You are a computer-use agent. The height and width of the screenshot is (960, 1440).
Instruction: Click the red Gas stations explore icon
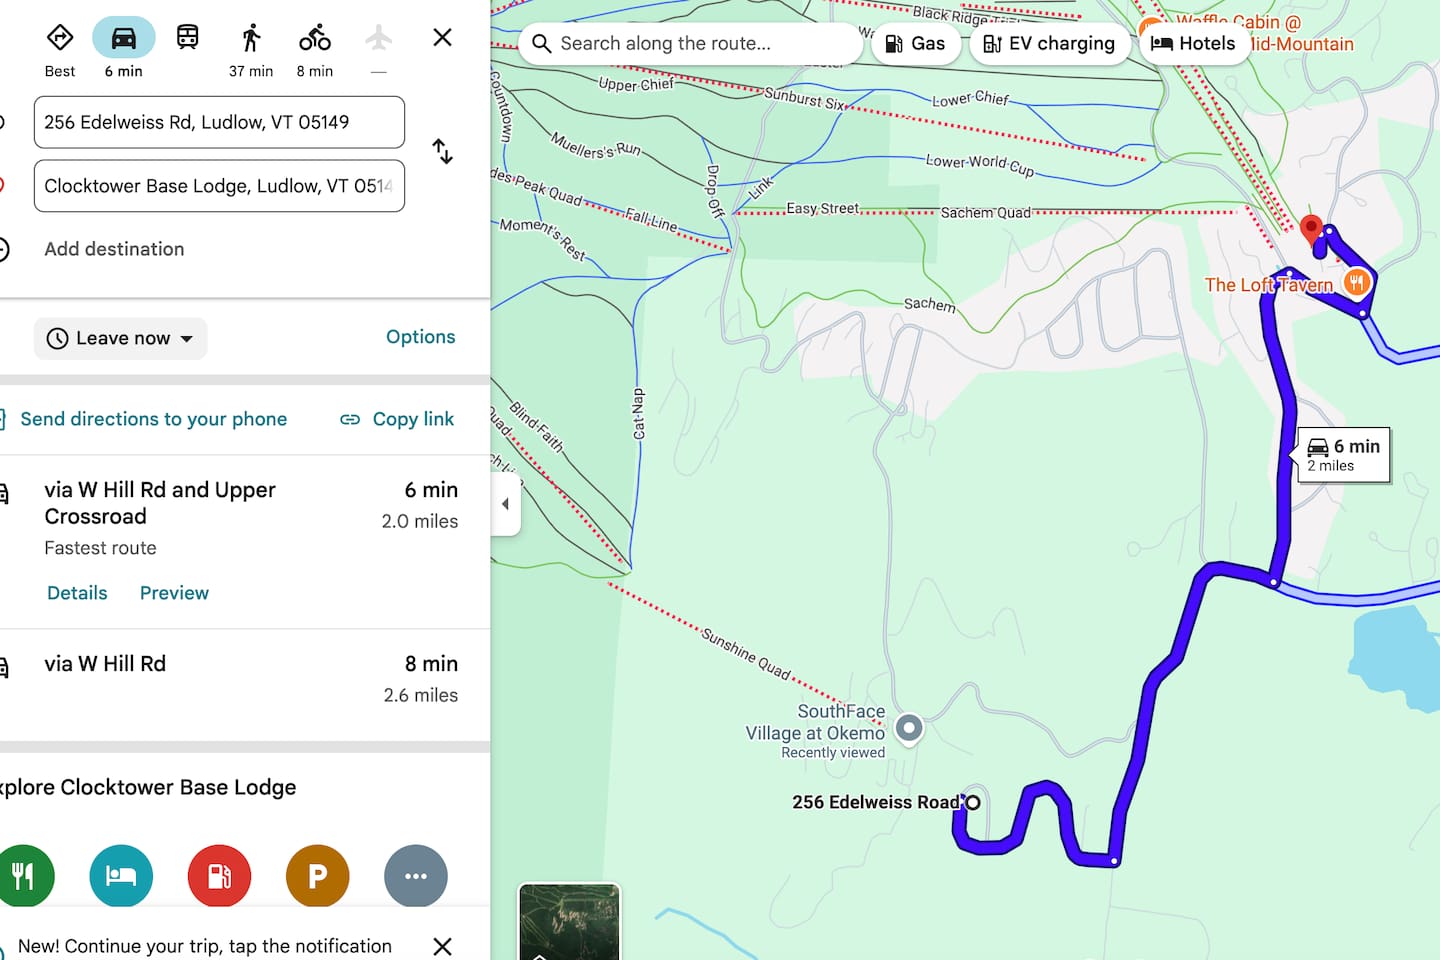(219, 876)
